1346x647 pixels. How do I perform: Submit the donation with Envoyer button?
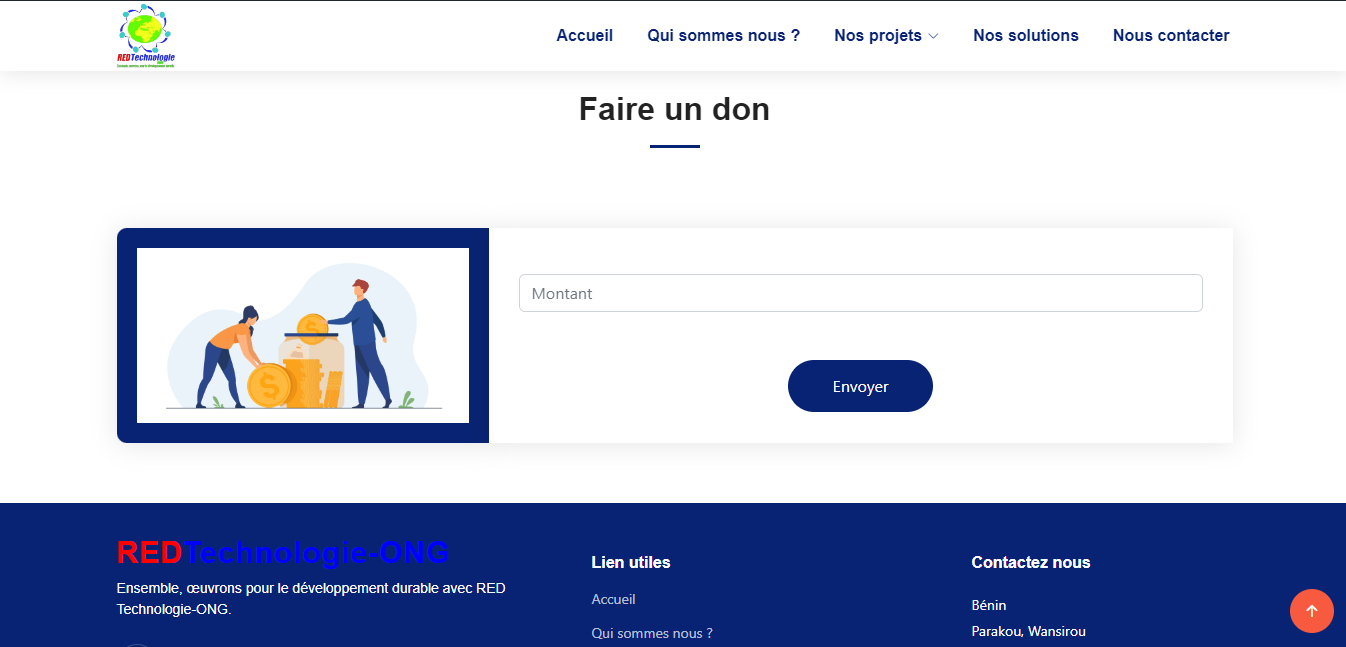860,386
